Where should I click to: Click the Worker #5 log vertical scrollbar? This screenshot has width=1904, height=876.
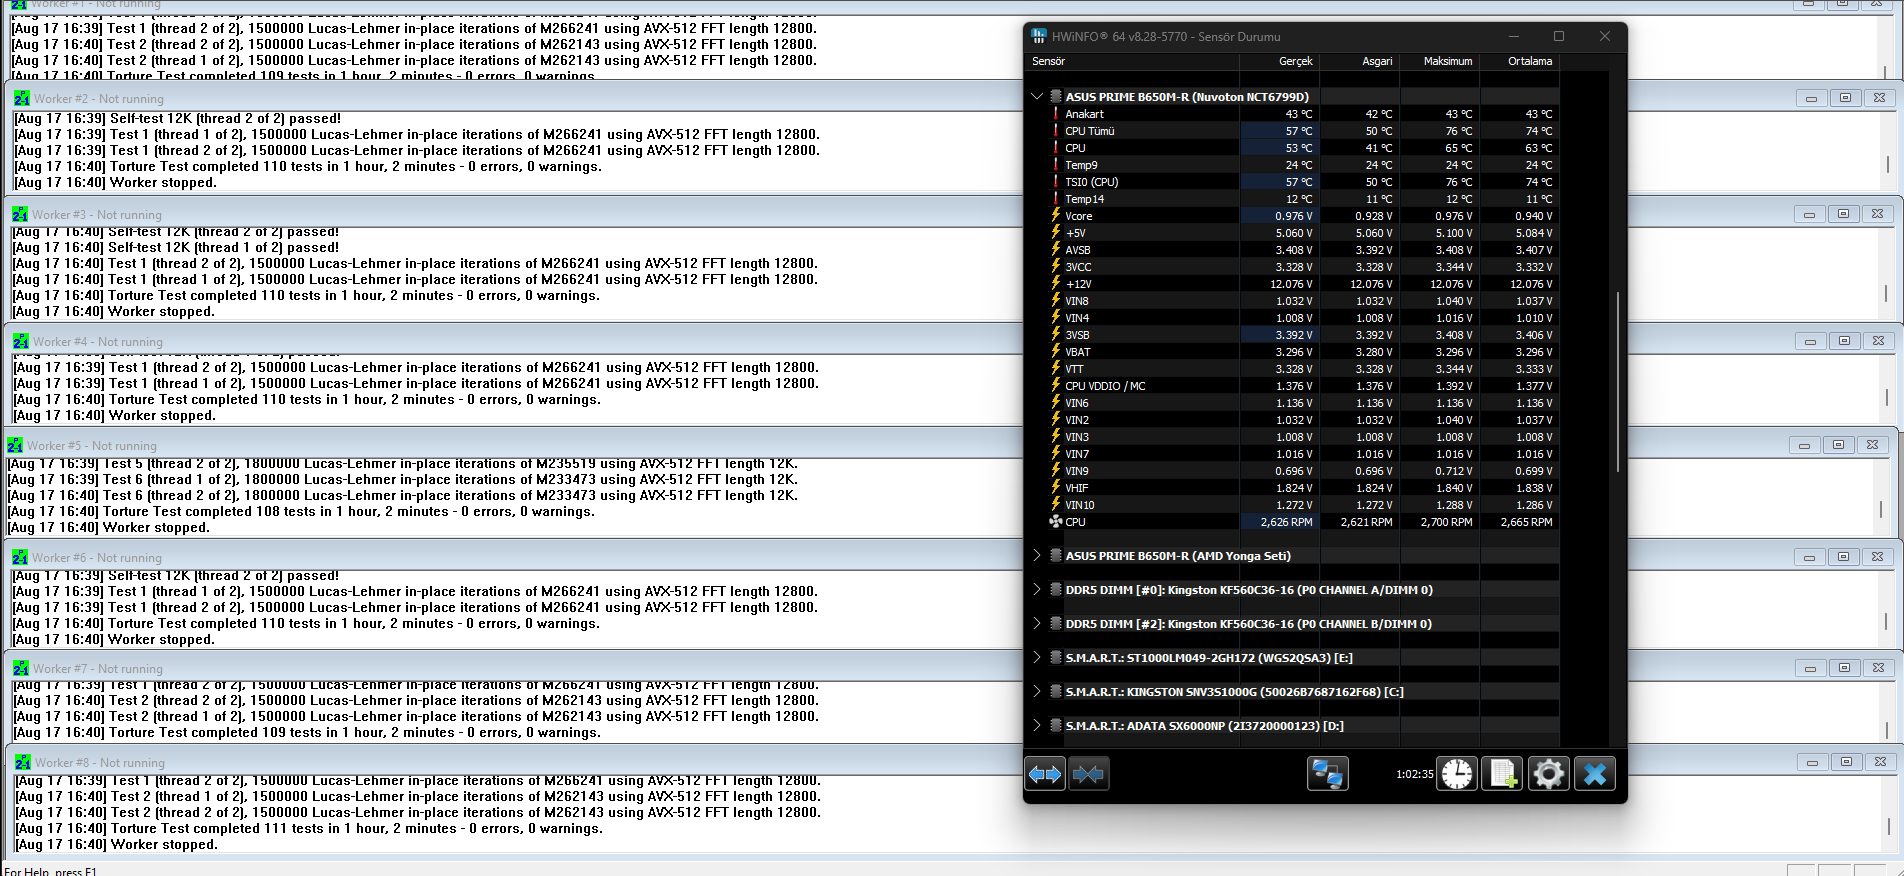click(1881, 510)
